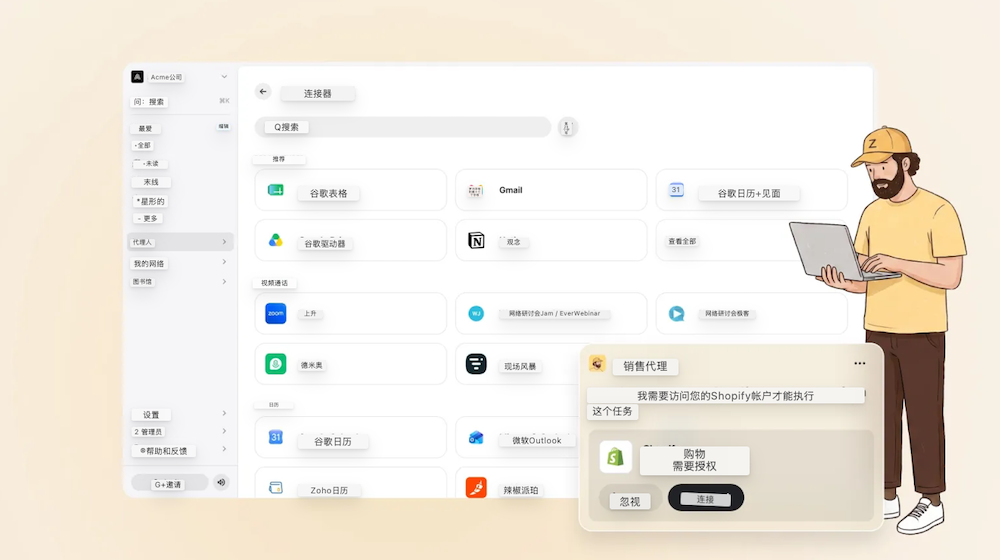Select the 谷歌日历 calendar icon

276,438
